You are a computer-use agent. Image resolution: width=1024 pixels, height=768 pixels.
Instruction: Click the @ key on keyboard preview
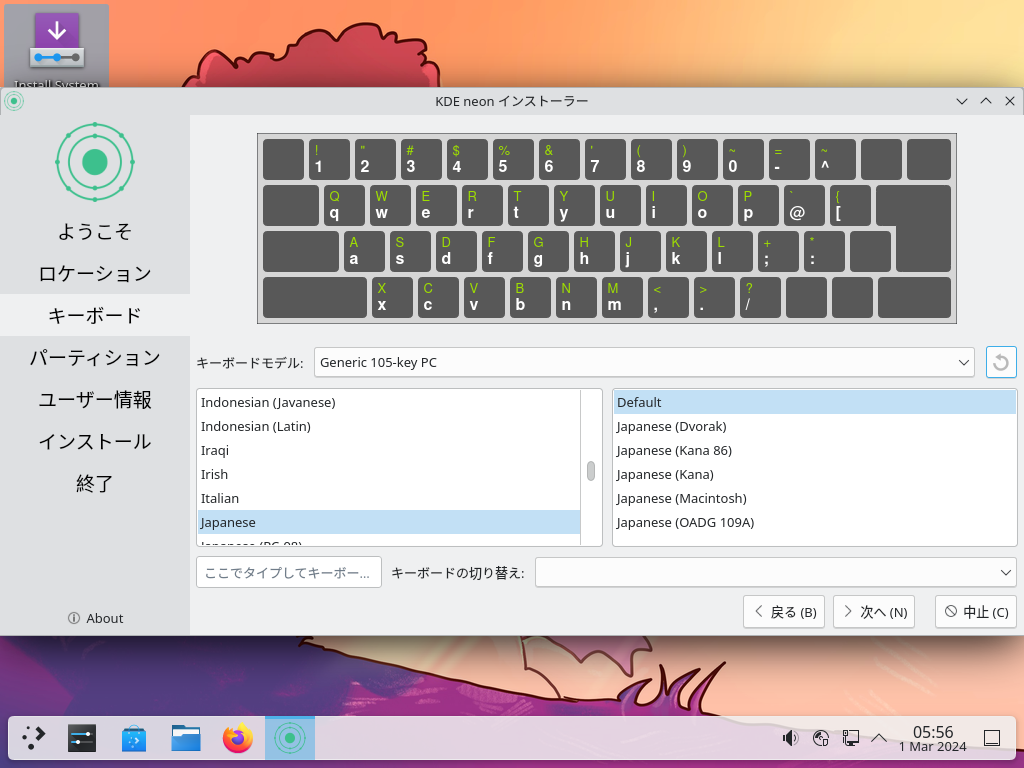pyautogui.click(x=804, y=205)
